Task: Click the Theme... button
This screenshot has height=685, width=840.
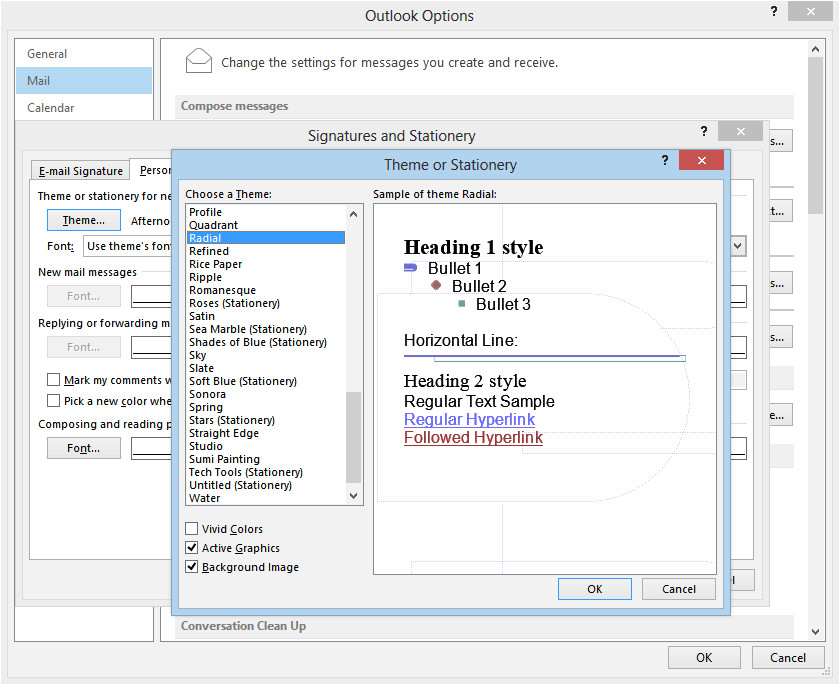Action: [83, 220]
